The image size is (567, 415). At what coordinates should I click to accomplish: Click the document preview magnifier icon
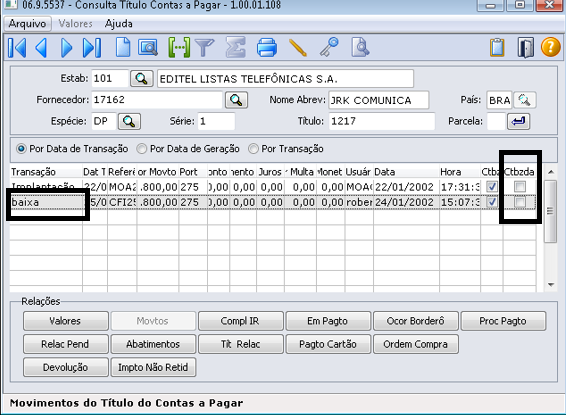point(360,47)
